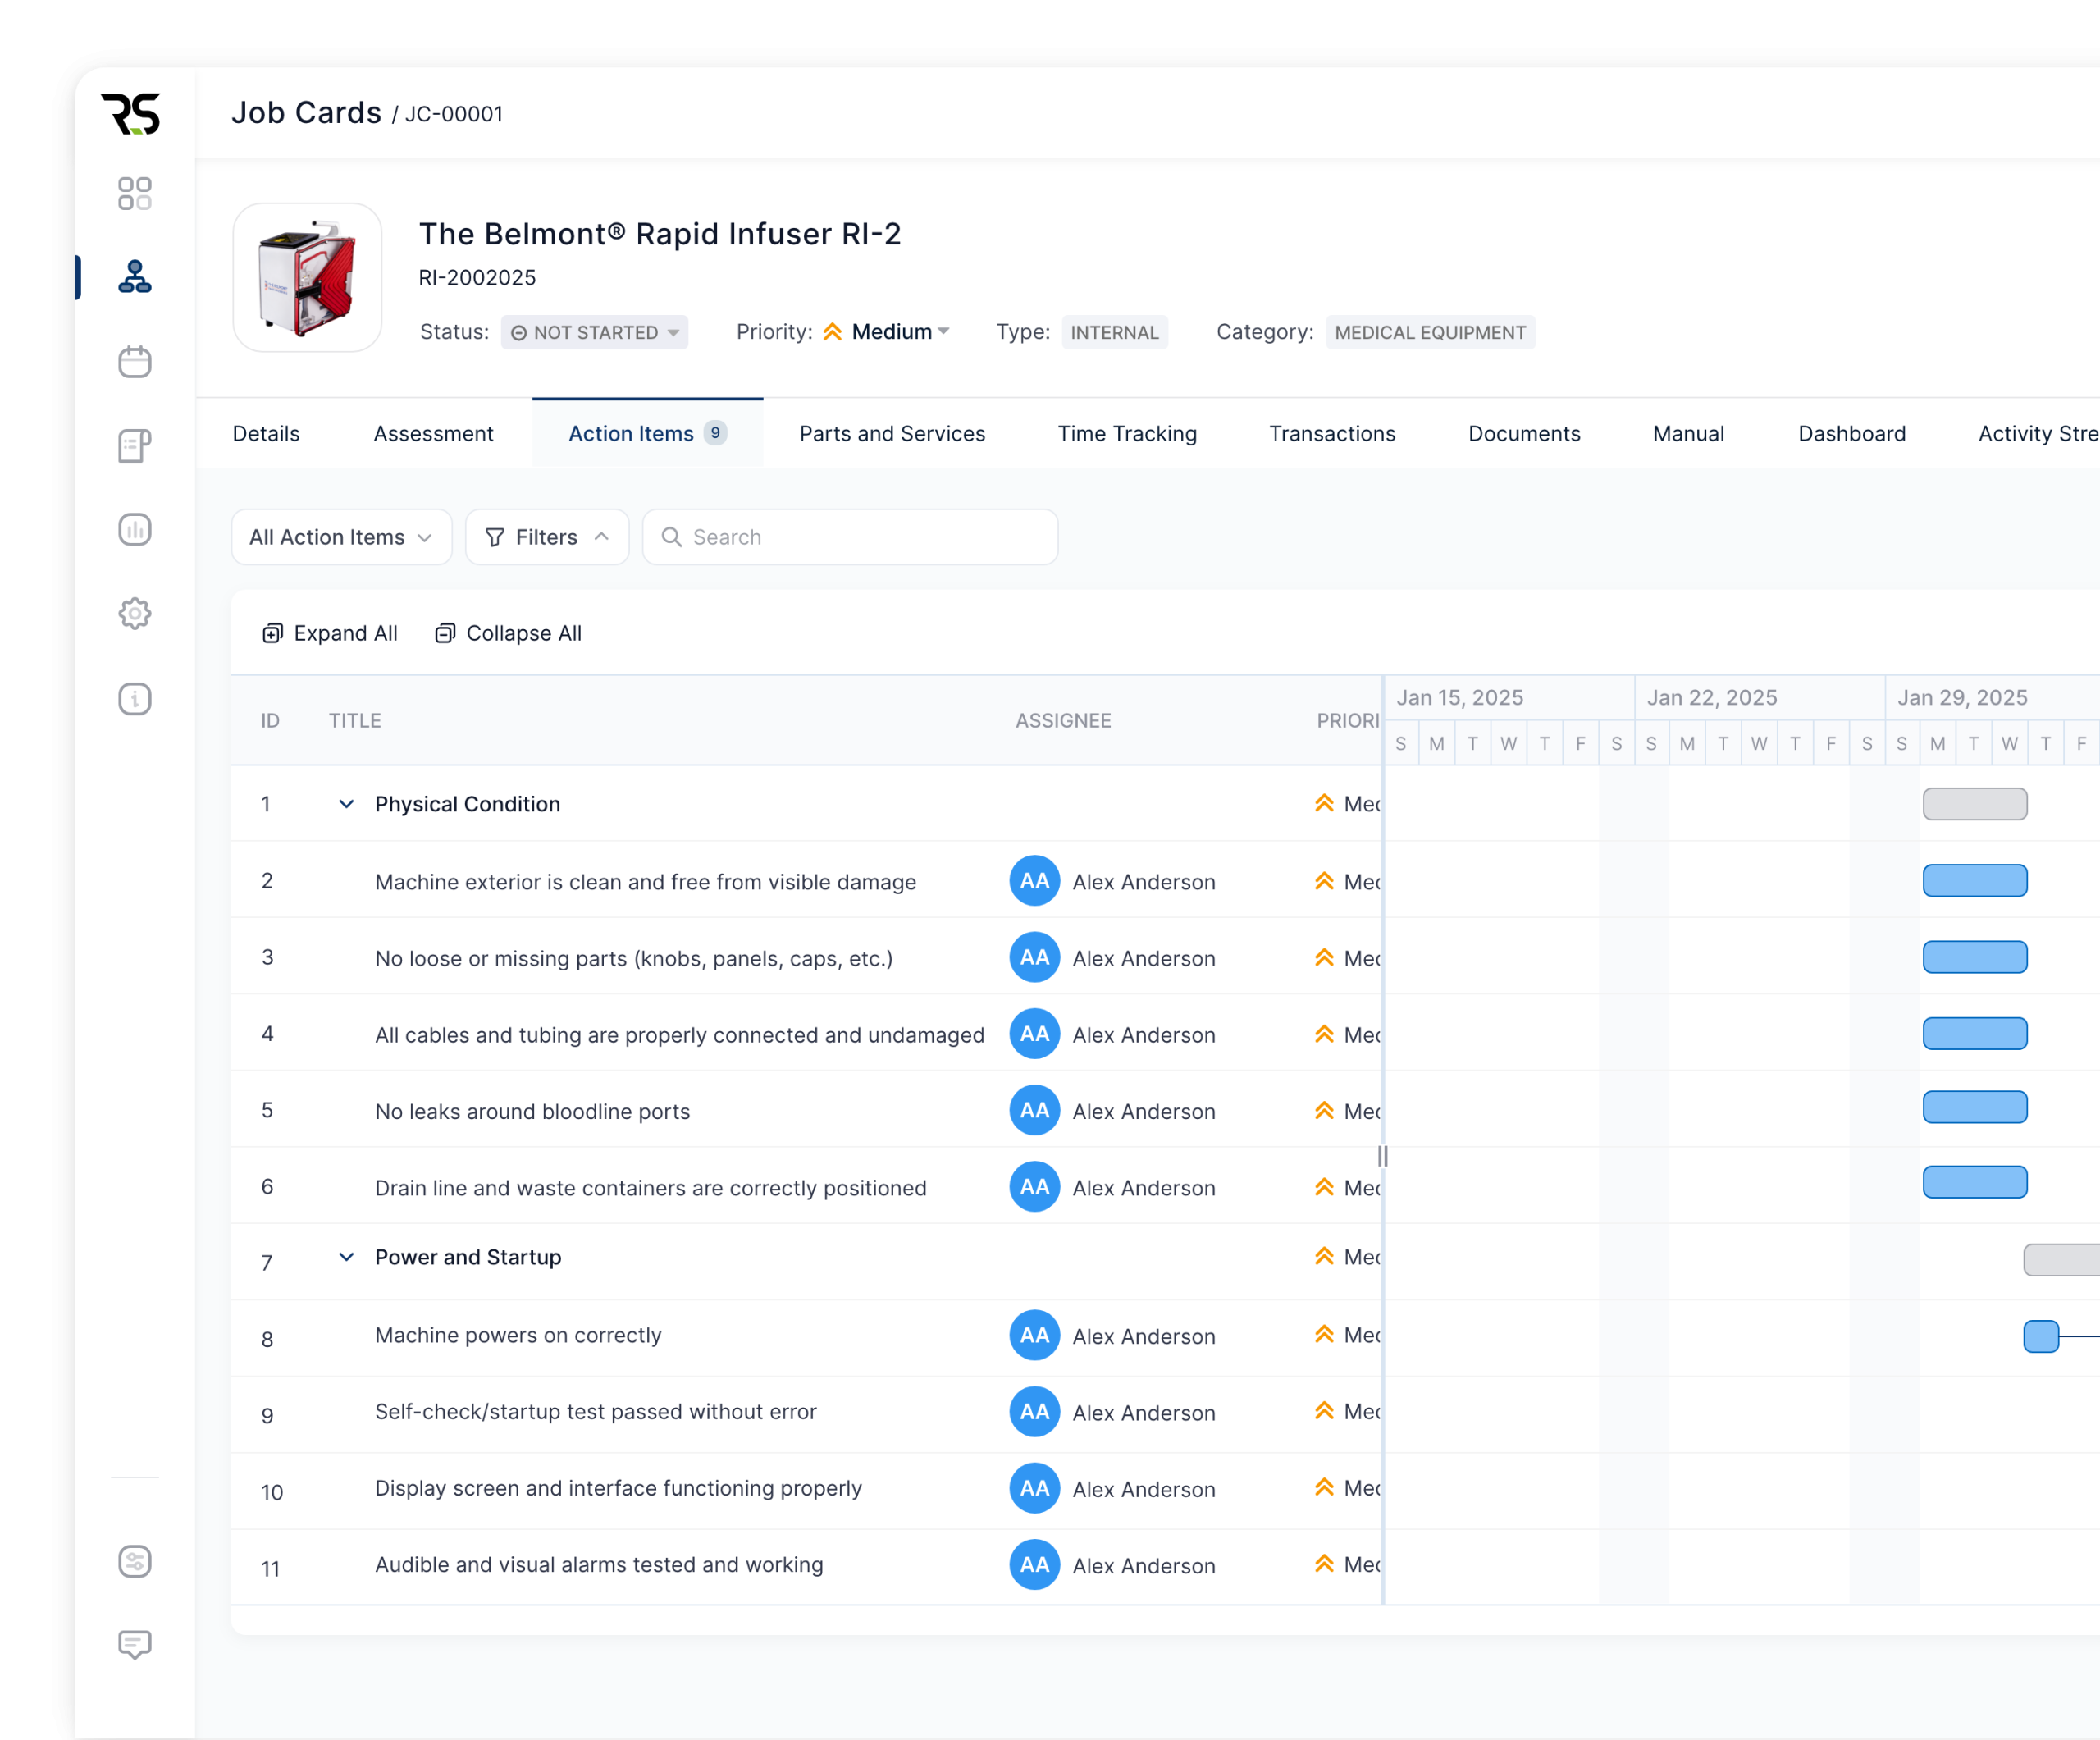Click Alex Anderson avatar in row 8
Image resolution: width=2100 pixels, height=1740 pixels.
1034,1335
